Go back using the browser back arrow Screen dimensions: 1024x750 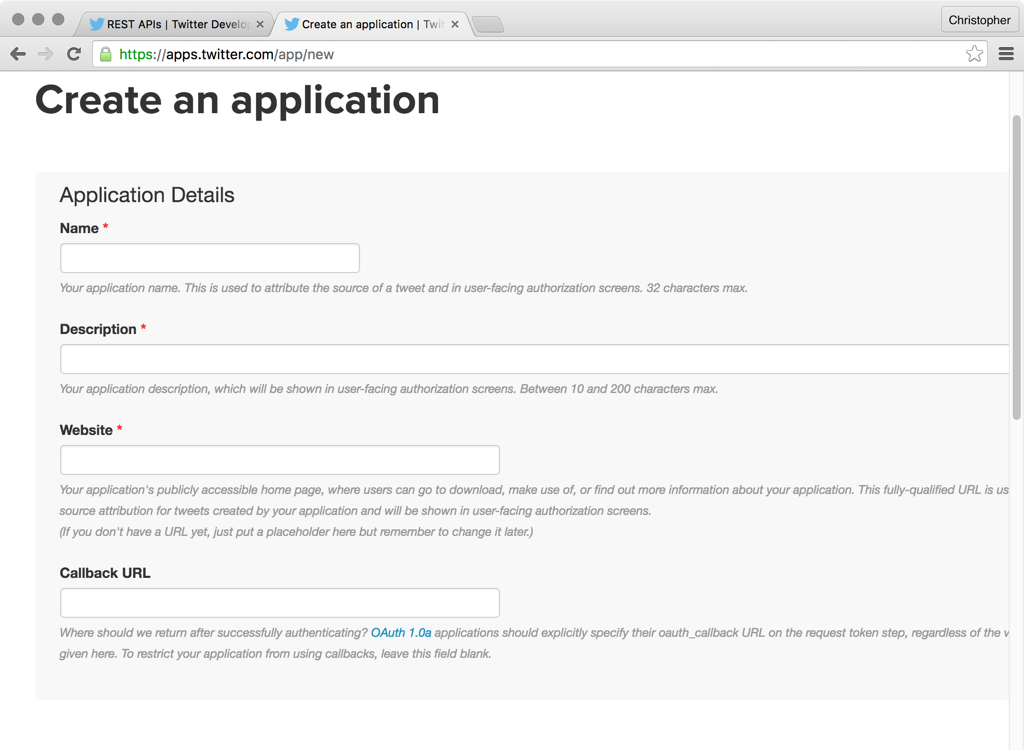[18, 54]
